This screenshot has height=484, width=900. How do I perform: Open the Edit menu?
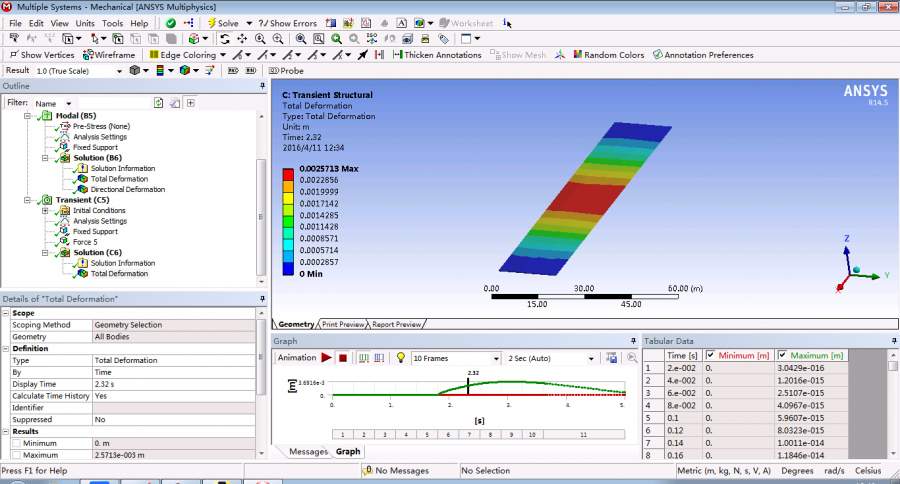pyautogui.click(x=36, y=23)
